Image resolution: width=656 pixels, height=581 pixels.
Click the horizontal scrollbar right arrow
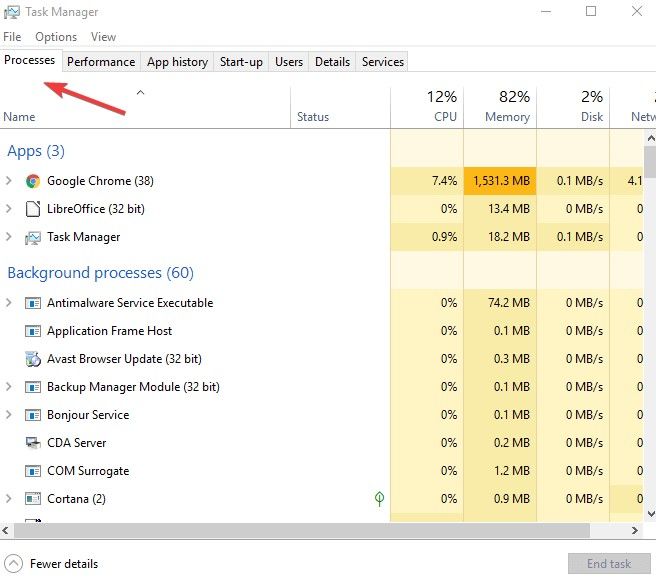635,530
